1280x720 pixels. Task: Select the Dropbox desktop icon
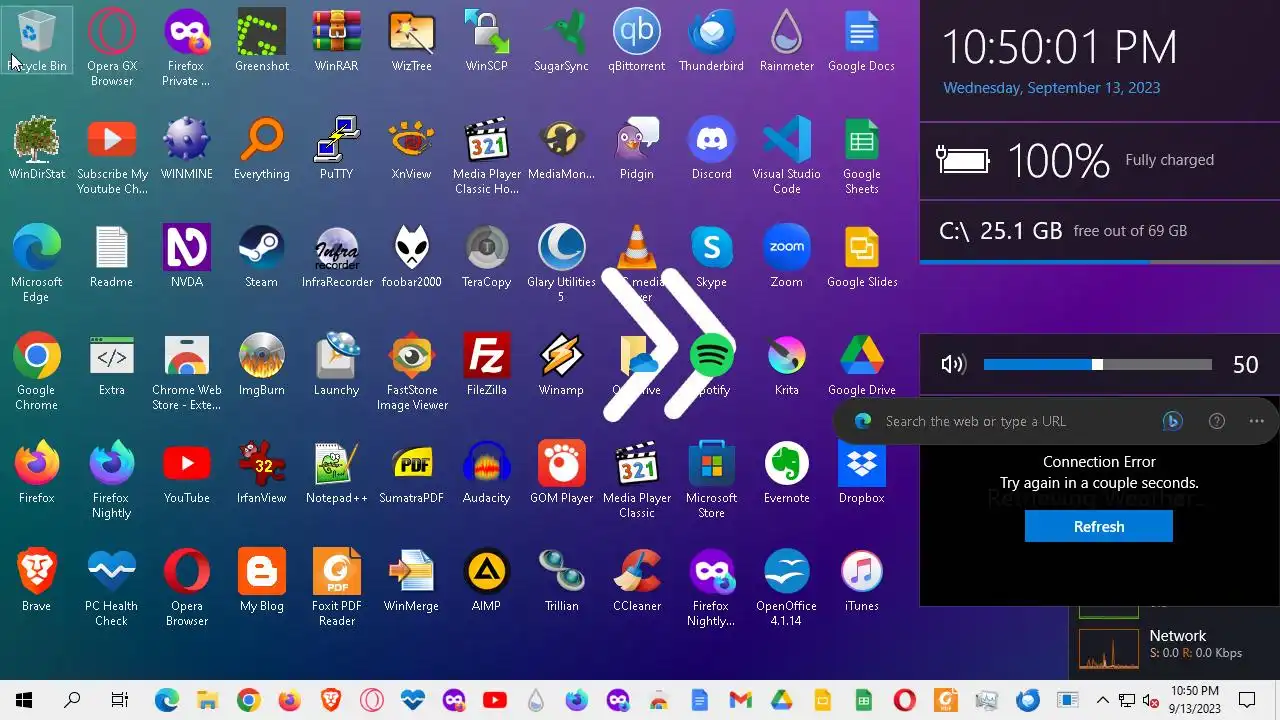[862, 472]
